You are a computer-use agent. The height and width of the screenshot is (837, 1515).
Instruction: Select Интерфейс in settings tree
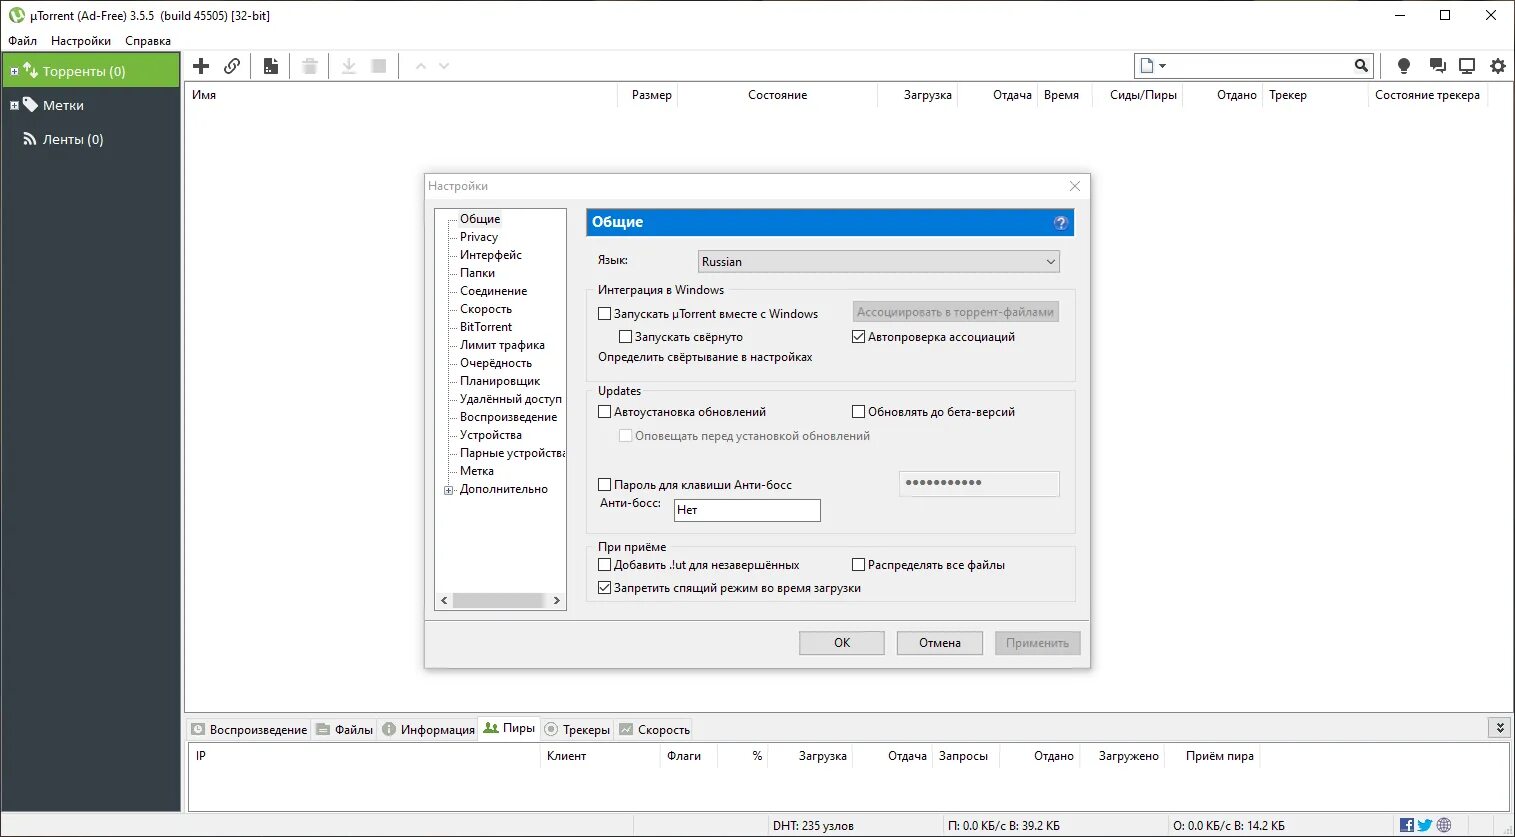[x=490, y=255]
